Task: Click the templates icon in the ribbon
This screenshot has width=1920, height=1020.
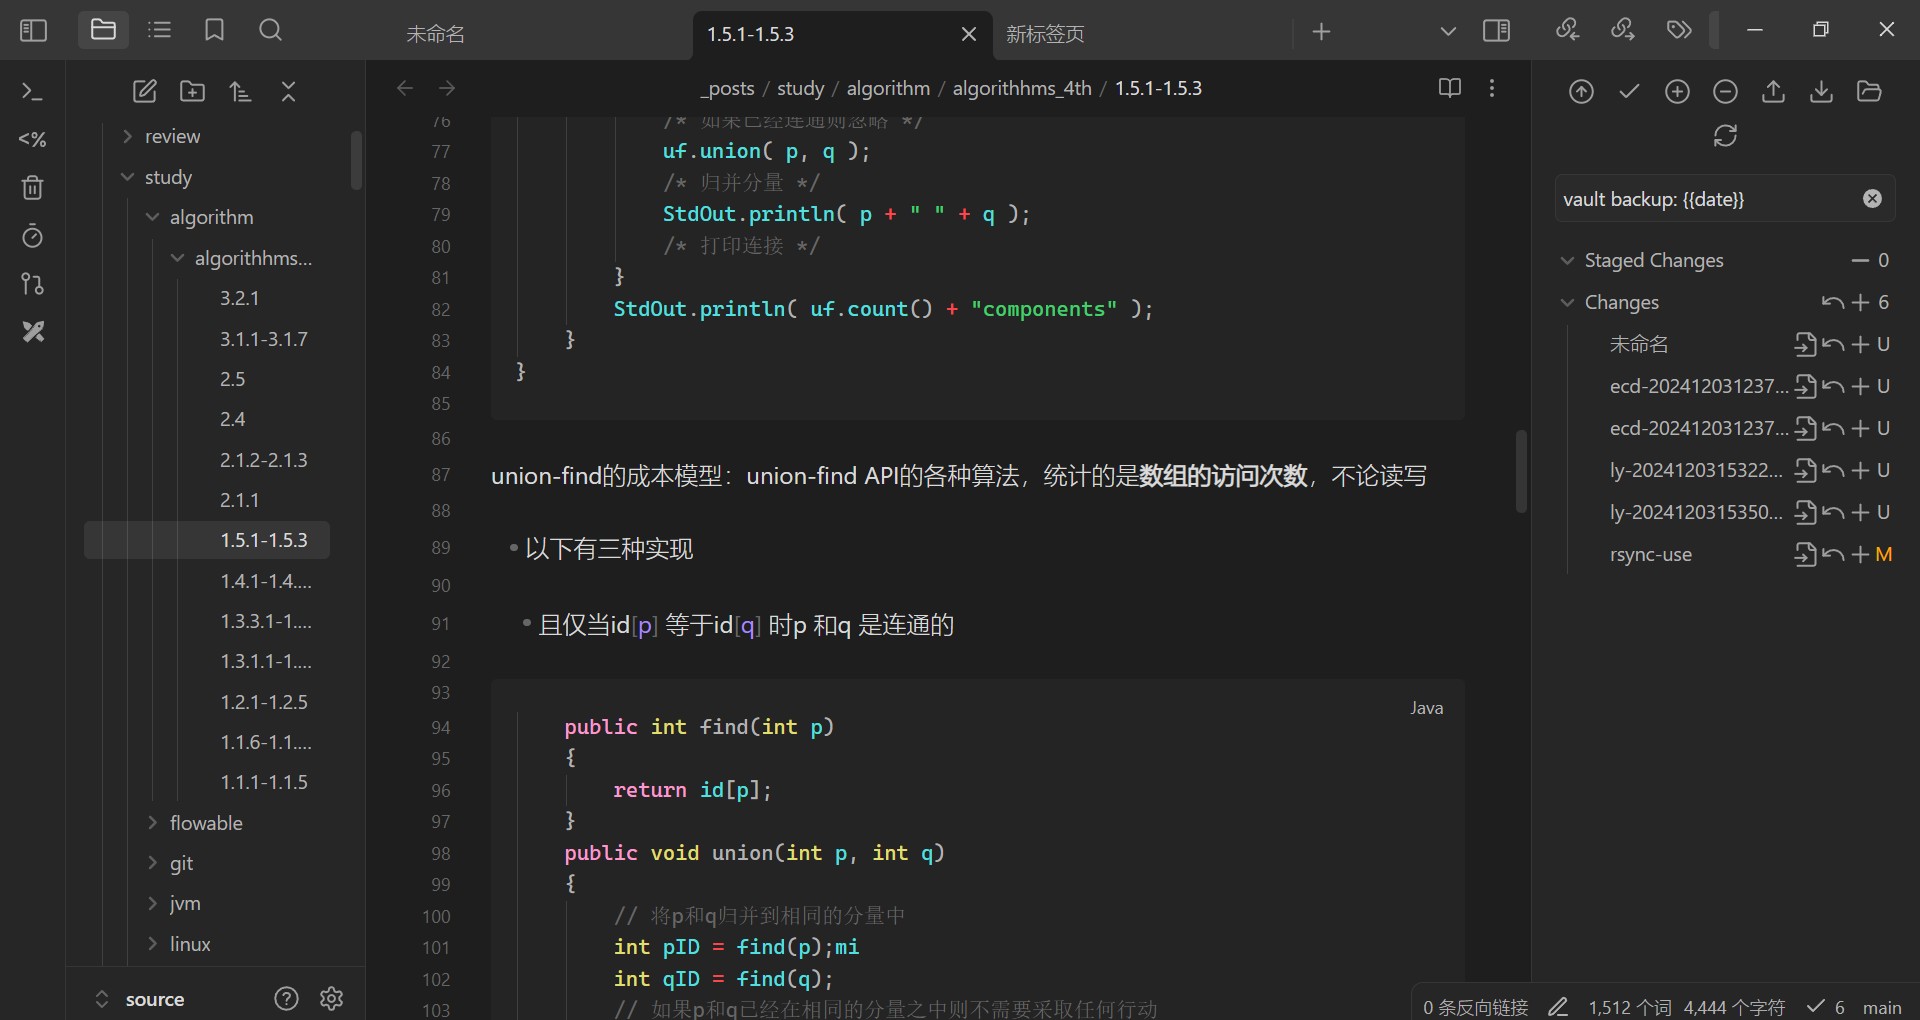Action: click(32, 139)
